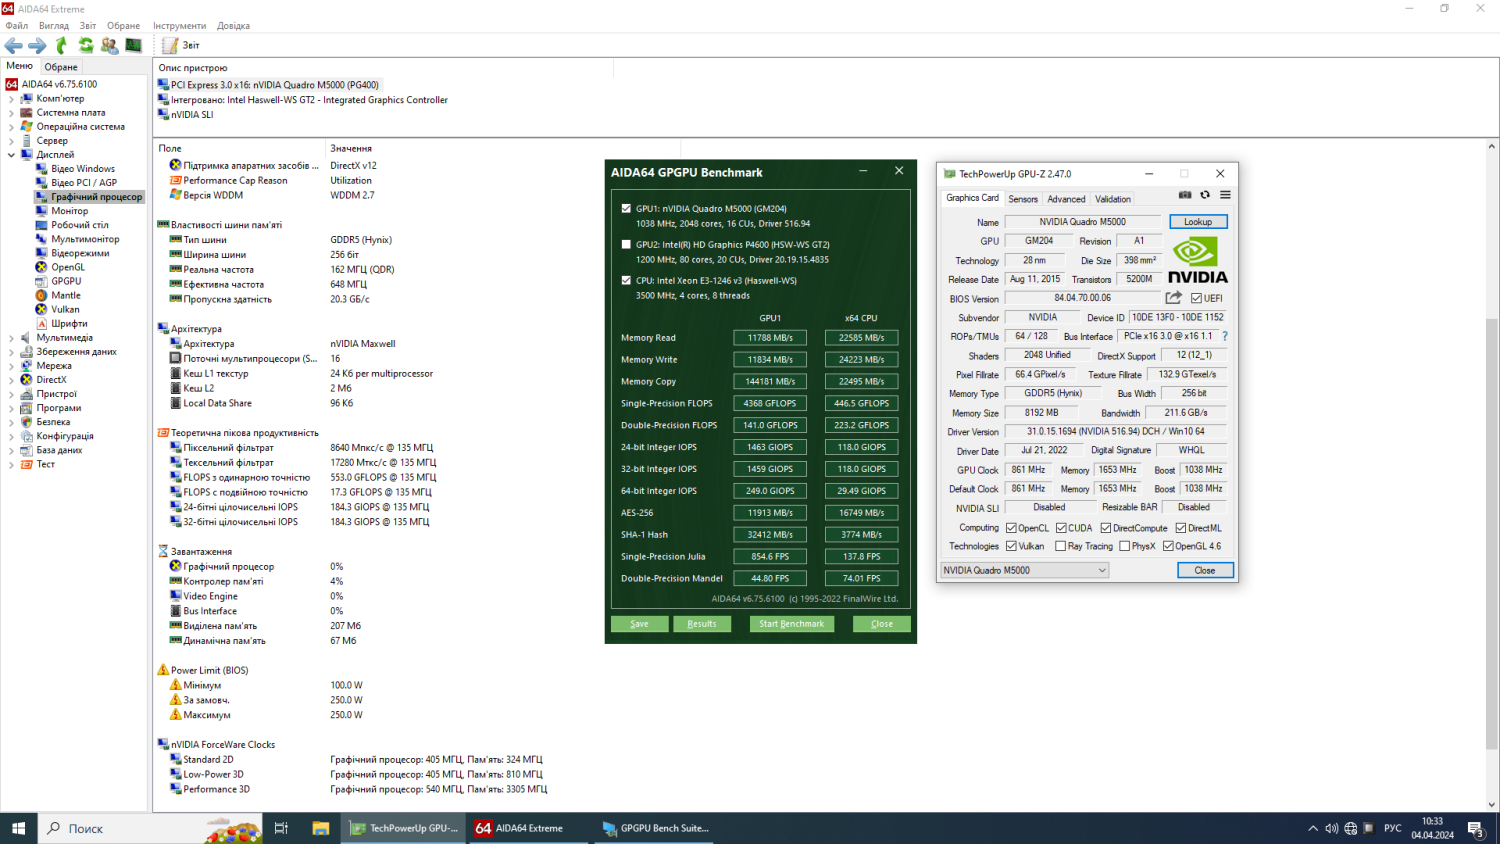Viewport: 1500px width, 844px height.
Task: Open the Report wizard notepad icon
Action: tap(170, 45)
